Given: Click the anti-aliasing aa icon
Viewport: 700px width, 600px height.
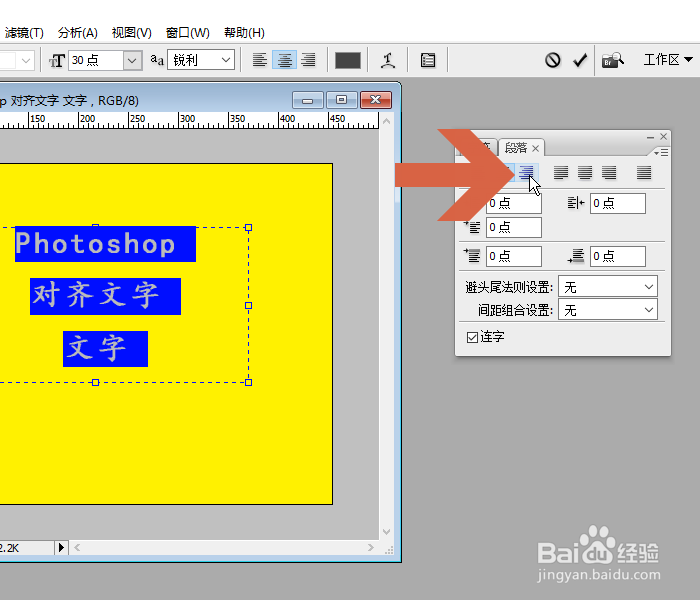Looking at the screenshot, I should 157,60.
